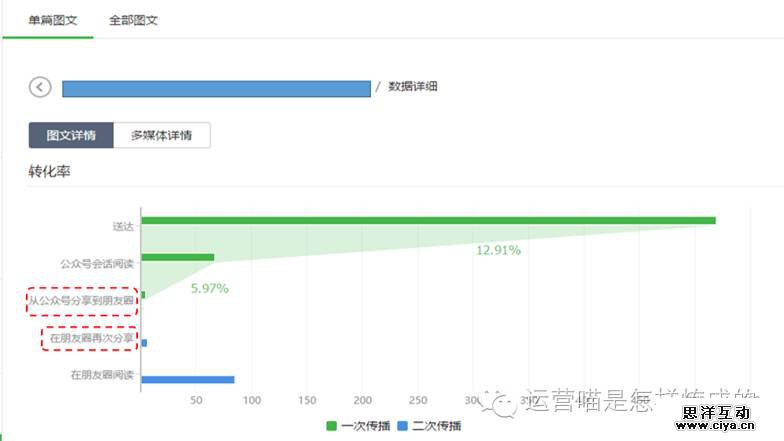Image resolution: width=784 pixels, height=441 pixels.
Task: Click the blue 在朋友圈阅读 bar
Action: point(188,379)
